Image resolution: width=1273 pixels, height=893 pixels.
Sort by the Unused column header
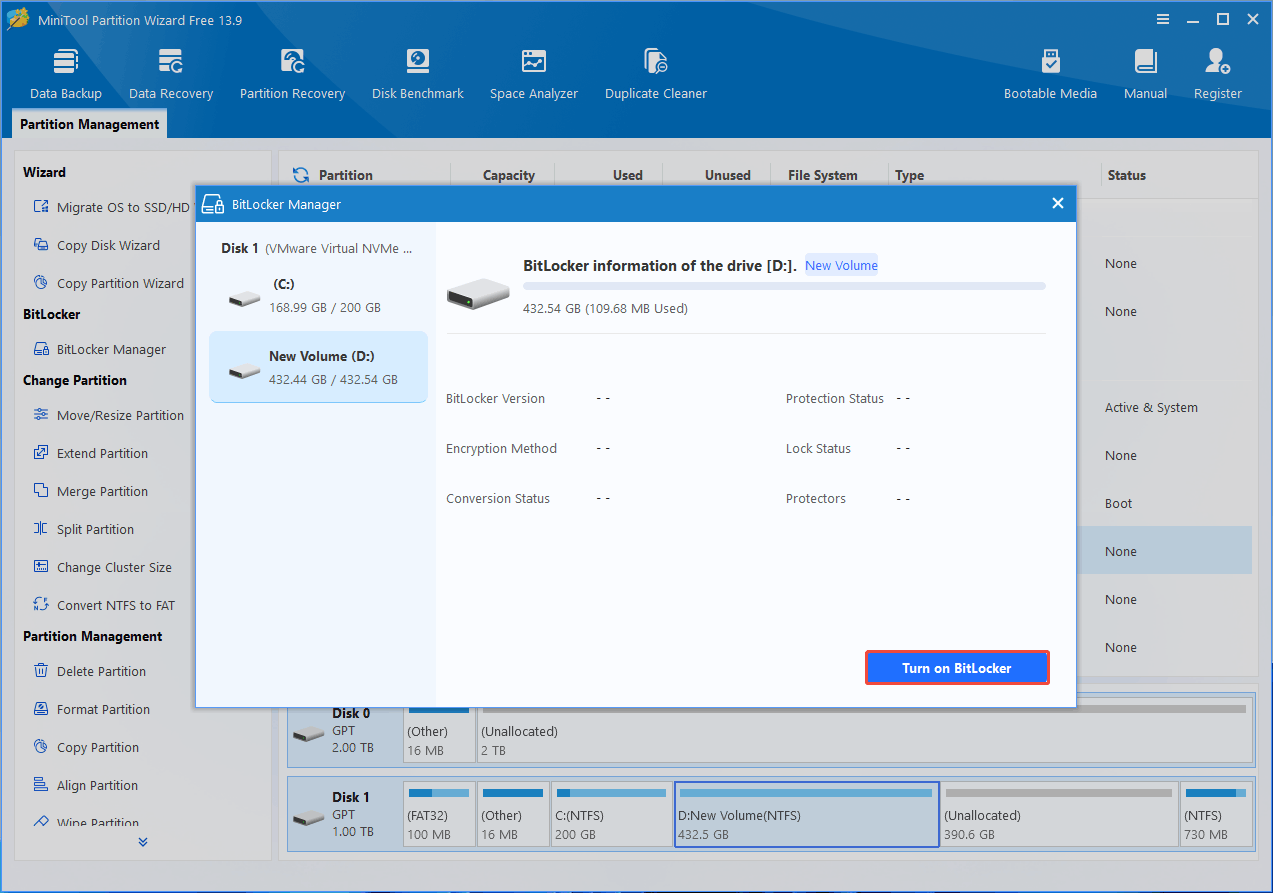coord(728,175)
